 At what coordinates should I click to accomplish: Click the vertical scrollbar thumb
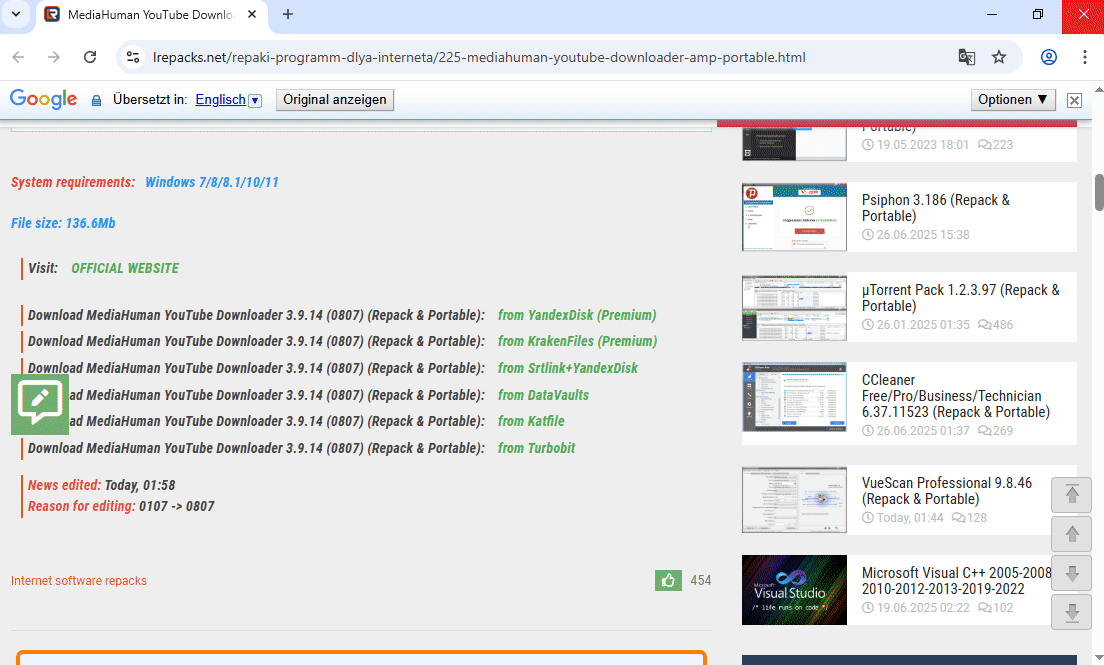1099,192
